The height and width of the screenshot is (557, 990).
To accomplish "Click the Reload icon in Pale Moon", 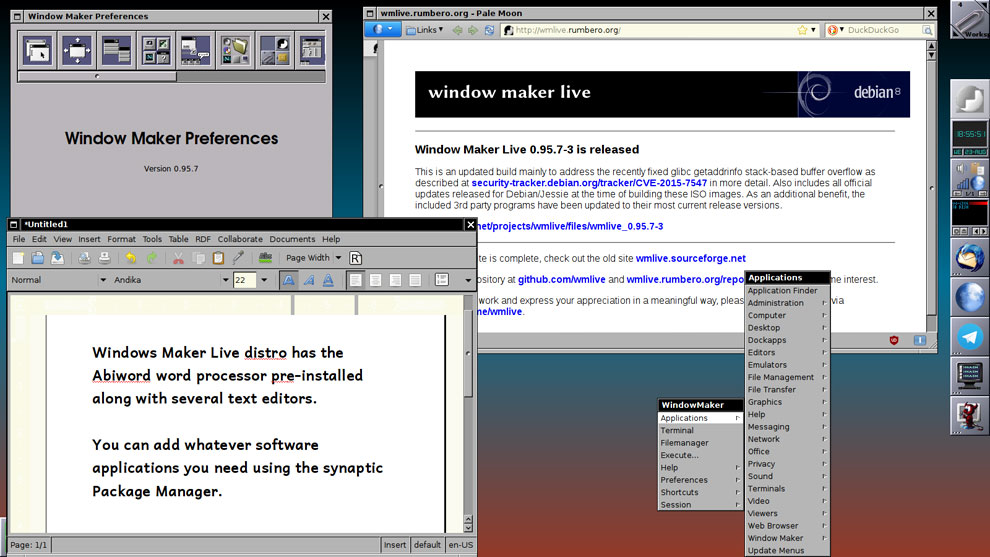I will click(489, 30).
